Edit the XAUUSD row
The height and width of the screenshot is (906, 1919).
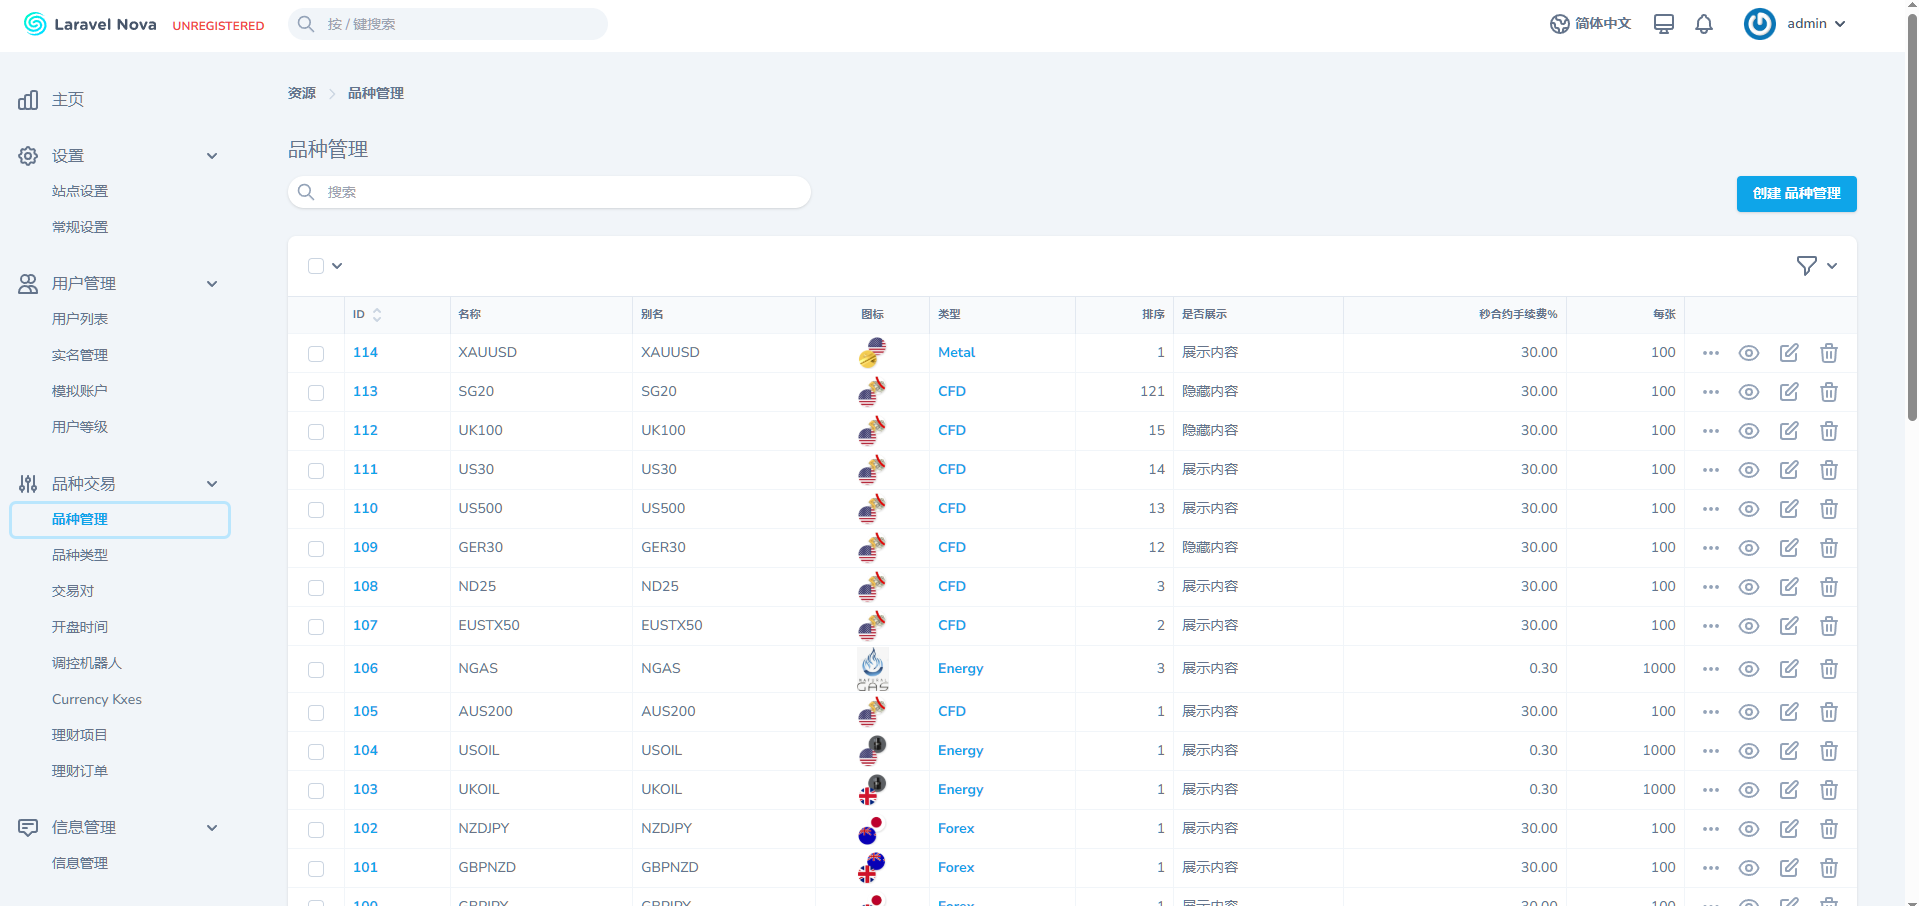click(1789, 353)
